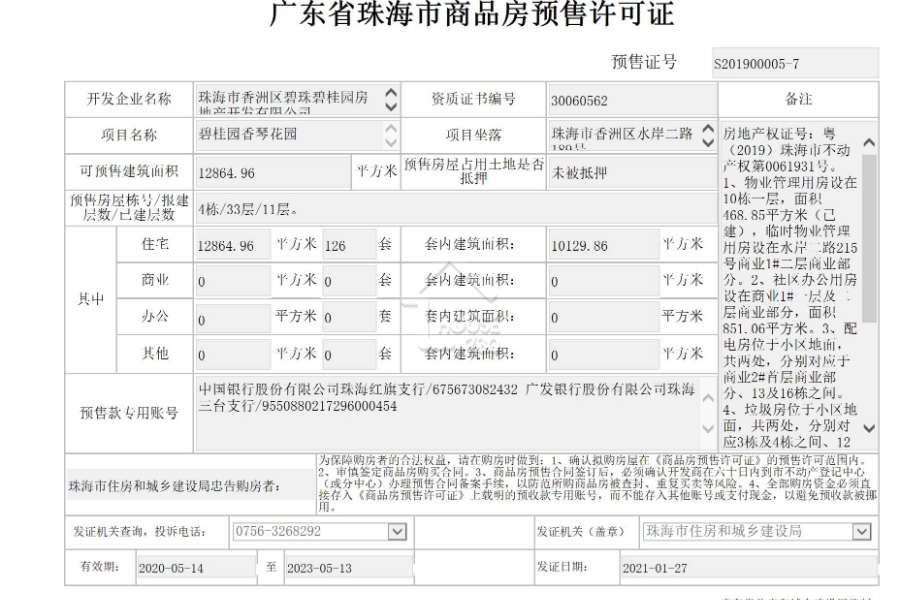This screenshot has height=600, width=900.
Task: Click remarks panel scrollbar thumb
Action: click(869, 238)
